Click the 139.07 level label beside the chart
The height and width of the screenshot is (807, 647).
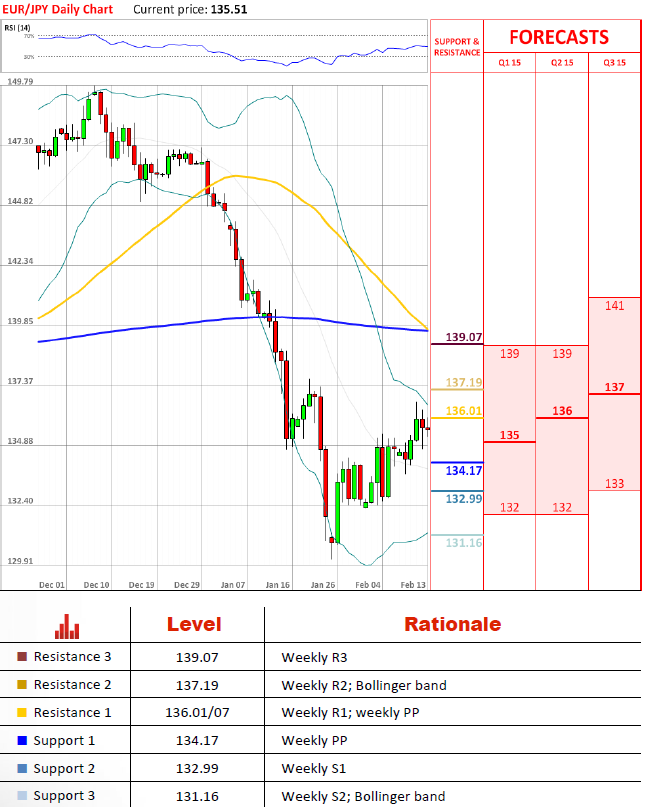(x=464, y=337)
